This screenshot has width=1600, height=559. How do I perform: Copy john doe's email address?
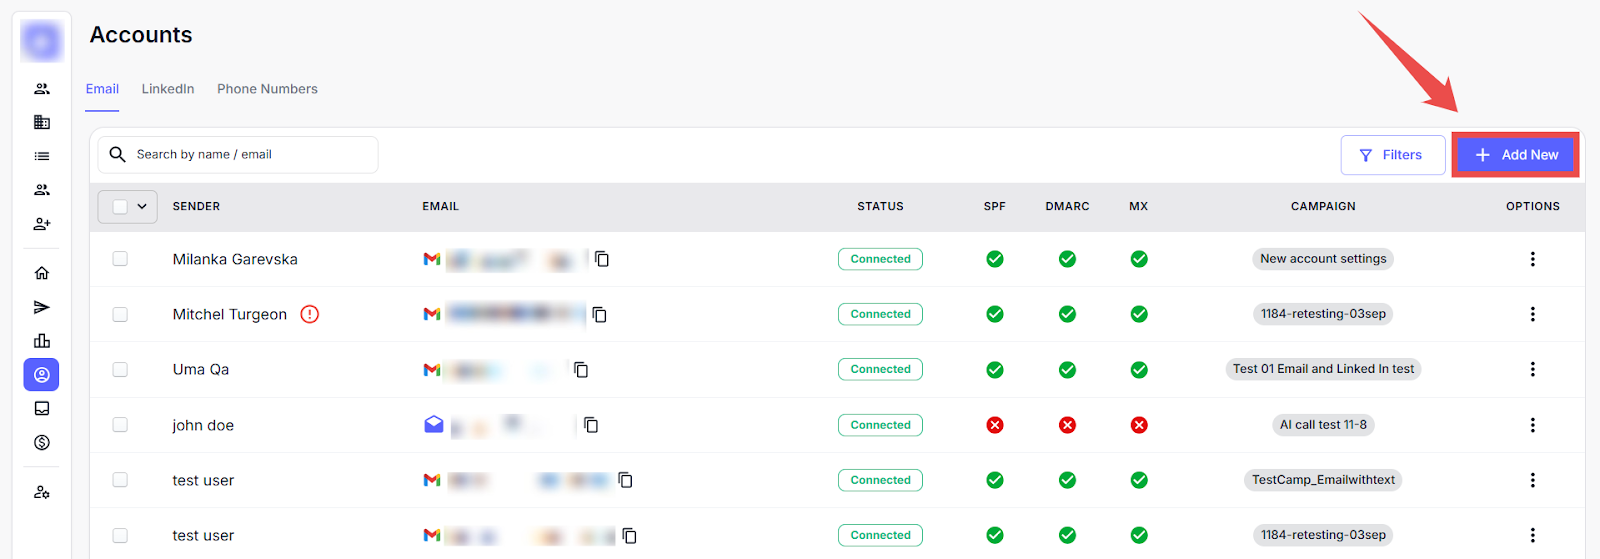pyautogui.click(x=591, y=425)
